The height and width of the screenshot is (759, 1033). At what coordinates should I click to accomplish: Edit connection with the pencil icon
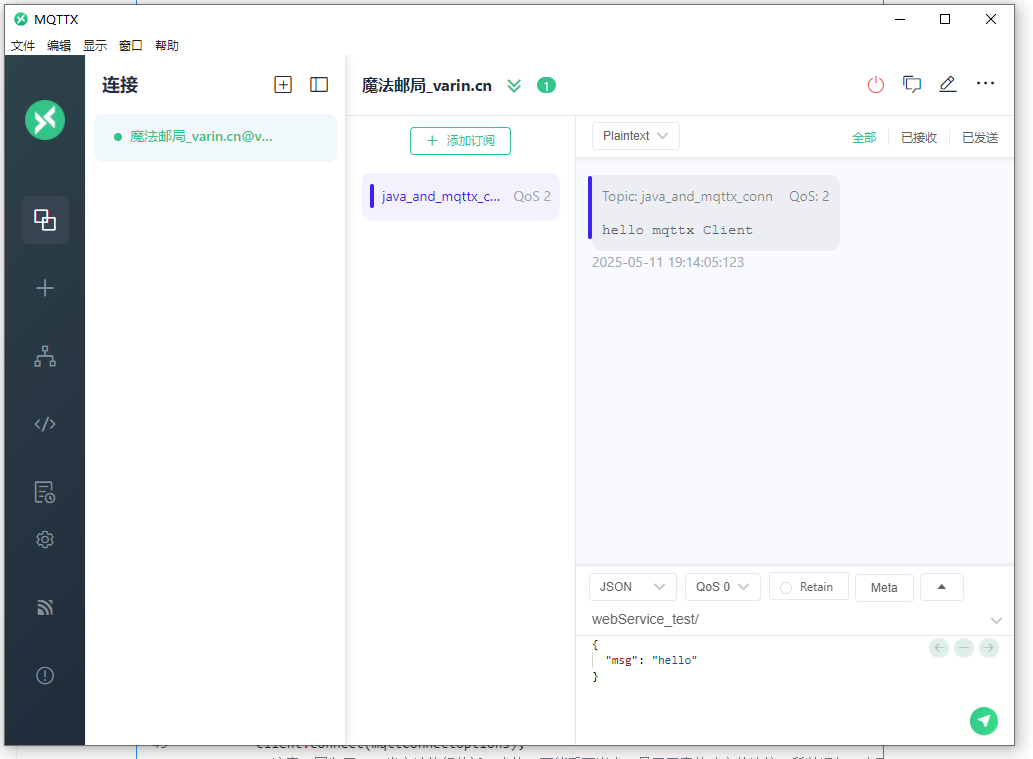pos(947,84)
